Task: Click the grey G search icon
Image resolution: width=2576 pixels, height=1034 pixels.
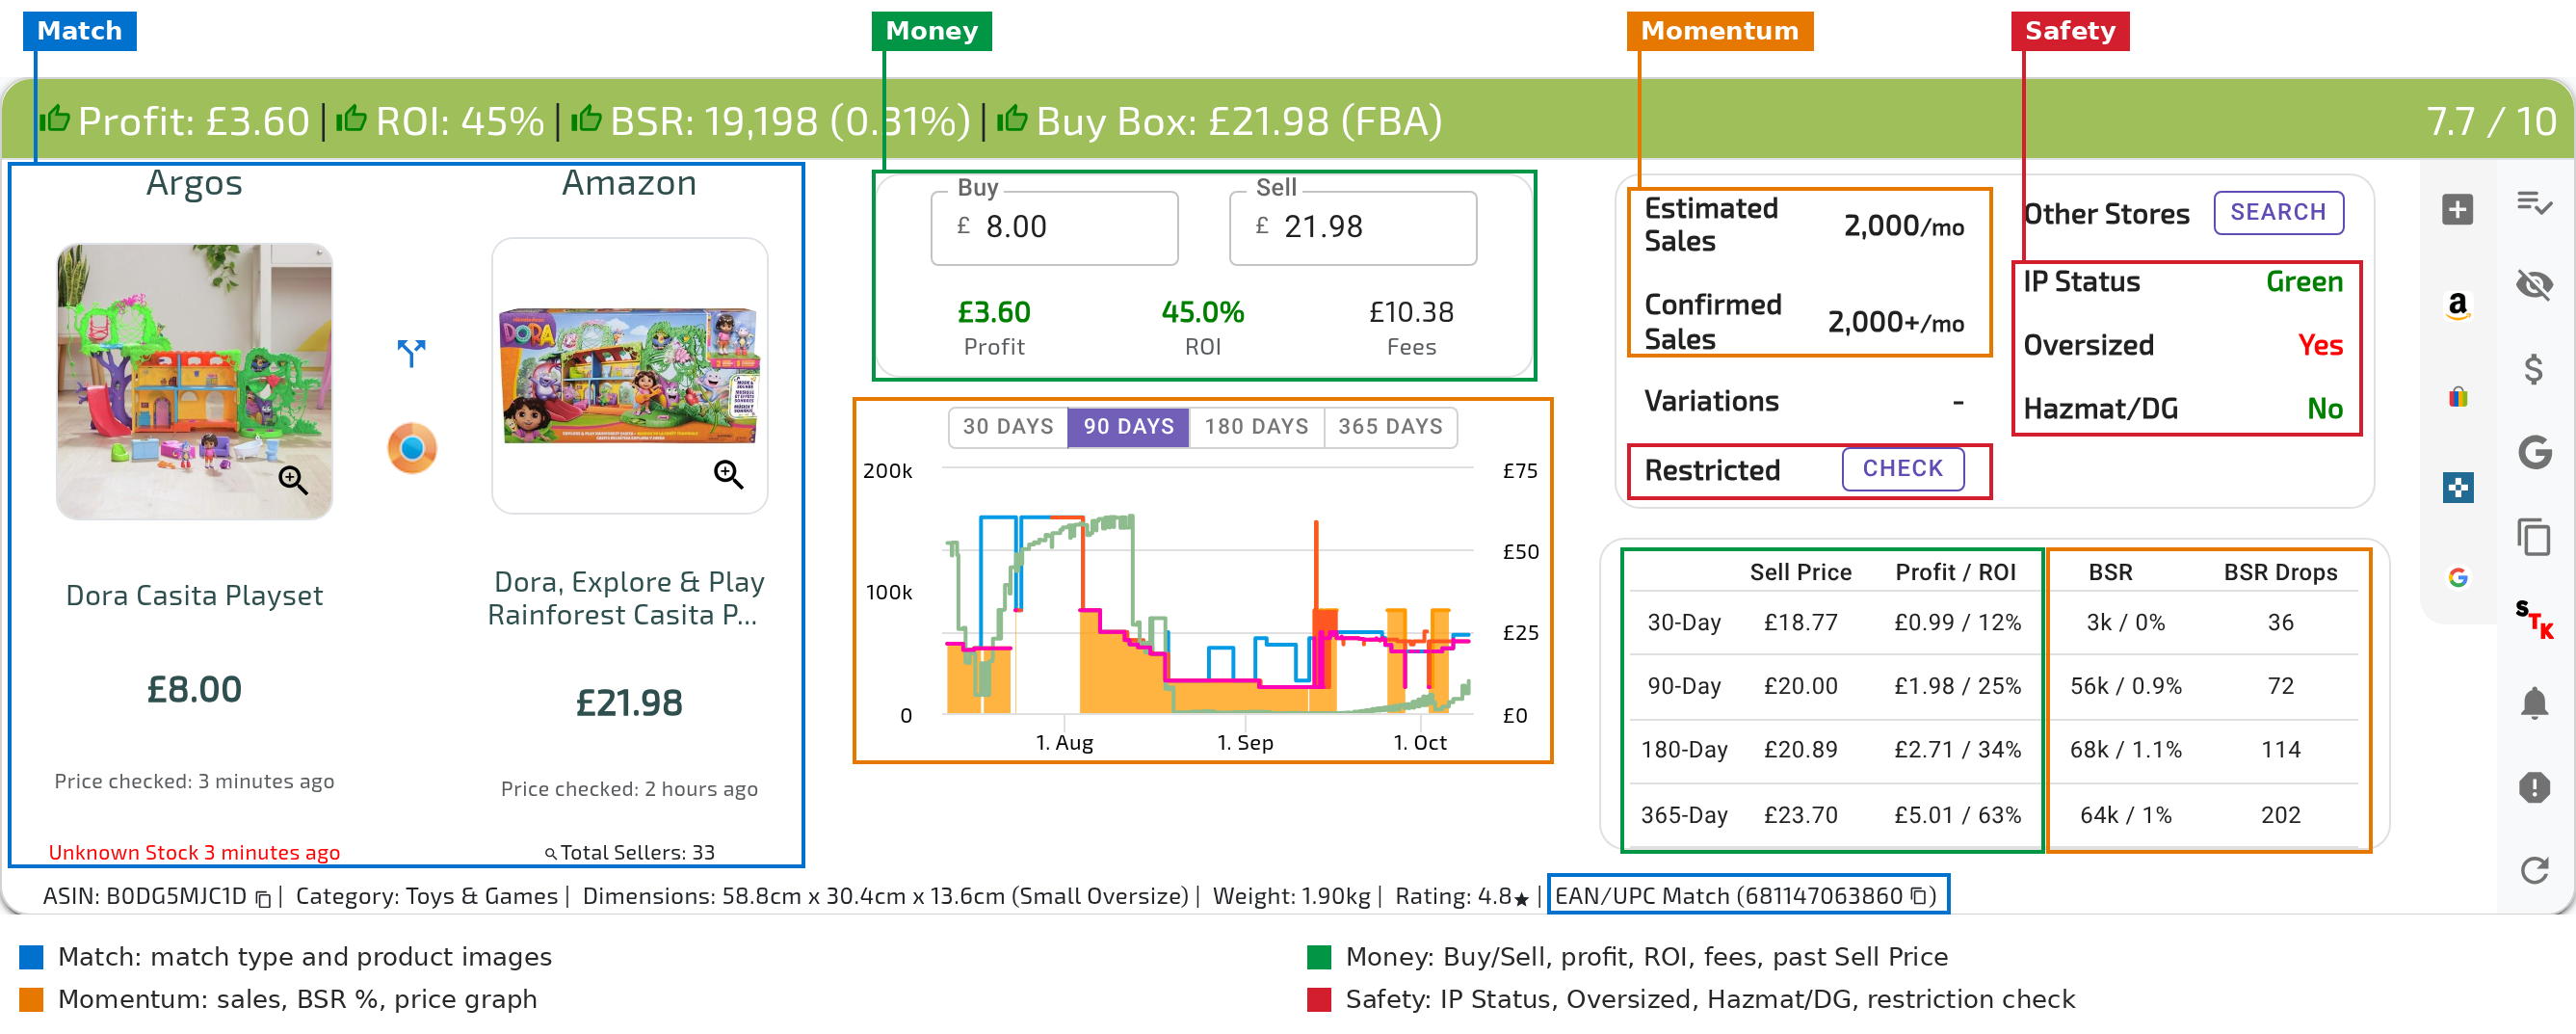Action: (2534, 453)
